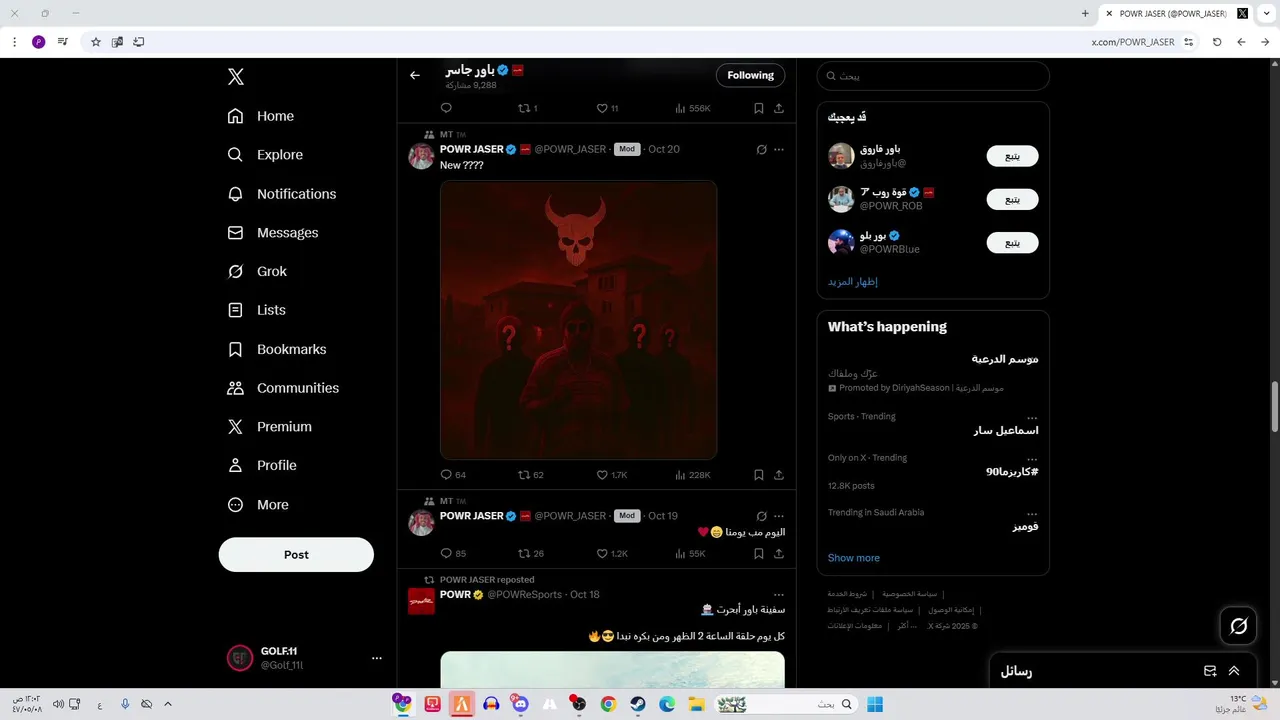Go to Profile in the sidebar
The height and width of the screenshot is (720, 1280).
pos(262,465)
